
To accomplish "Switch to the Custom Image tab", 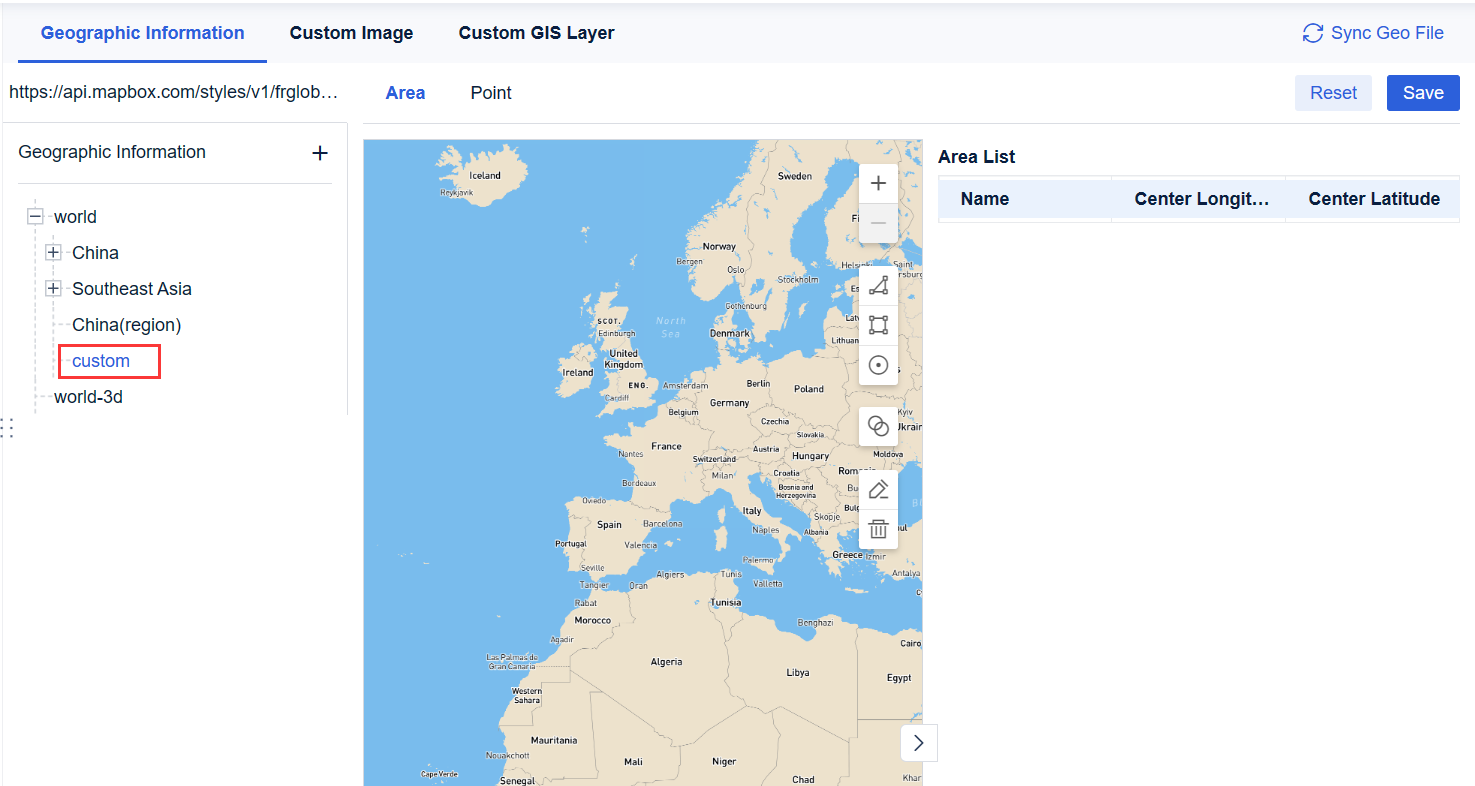I will pyautogui.click(x=351, y=32).
